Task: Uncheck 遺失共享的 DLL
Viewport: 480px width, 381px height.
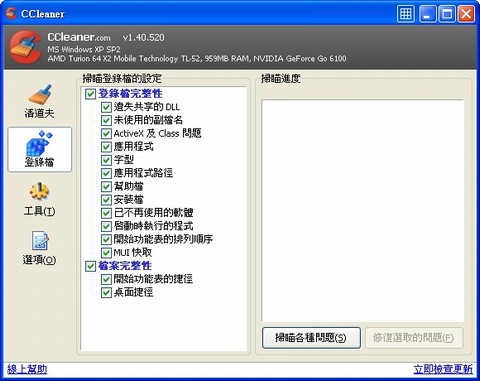Action: point(106,107)
